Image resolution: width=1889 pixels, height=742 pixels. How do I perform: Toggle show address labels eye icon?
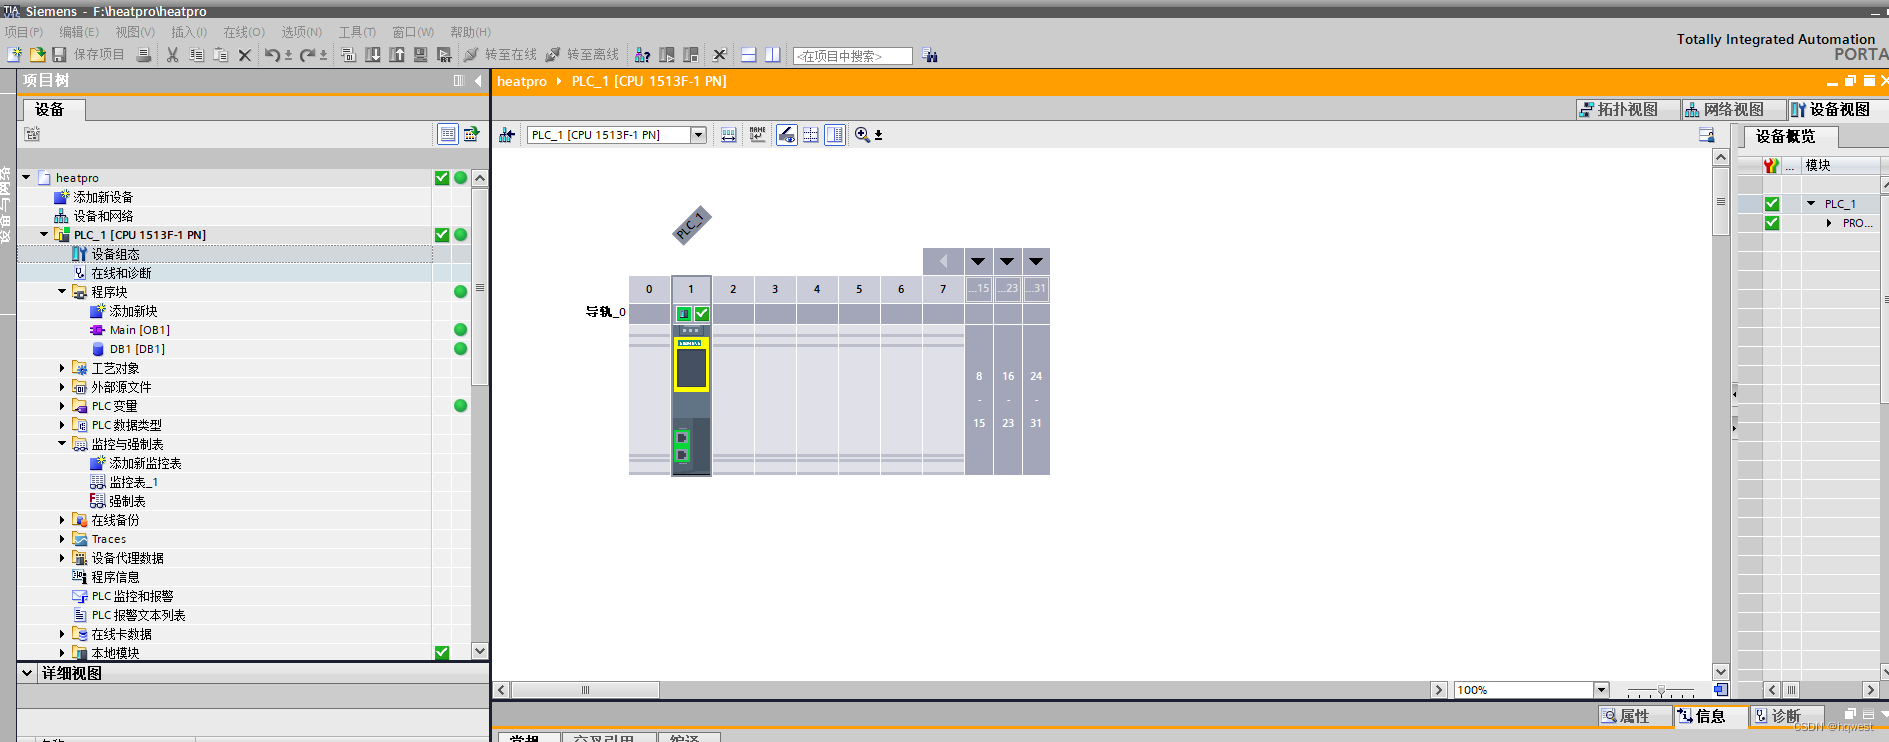click(x=787, y=134)
